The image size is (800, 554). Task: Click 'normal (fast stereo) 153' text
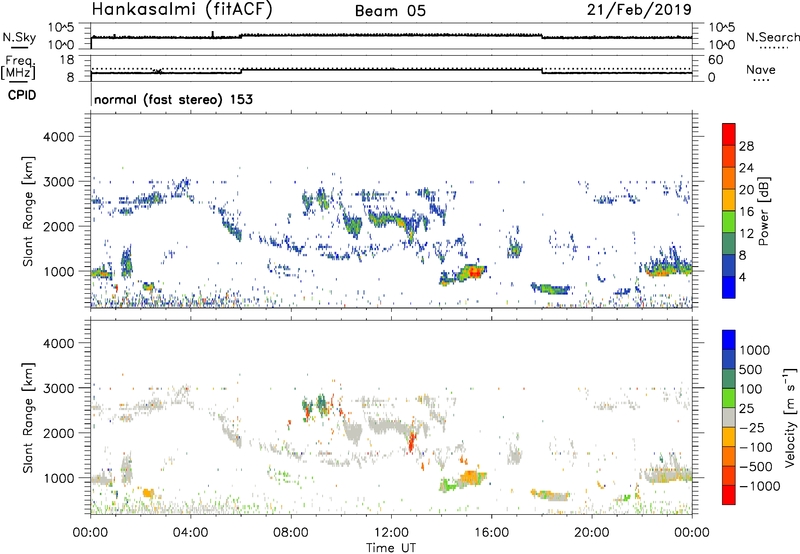coord(173,99)
